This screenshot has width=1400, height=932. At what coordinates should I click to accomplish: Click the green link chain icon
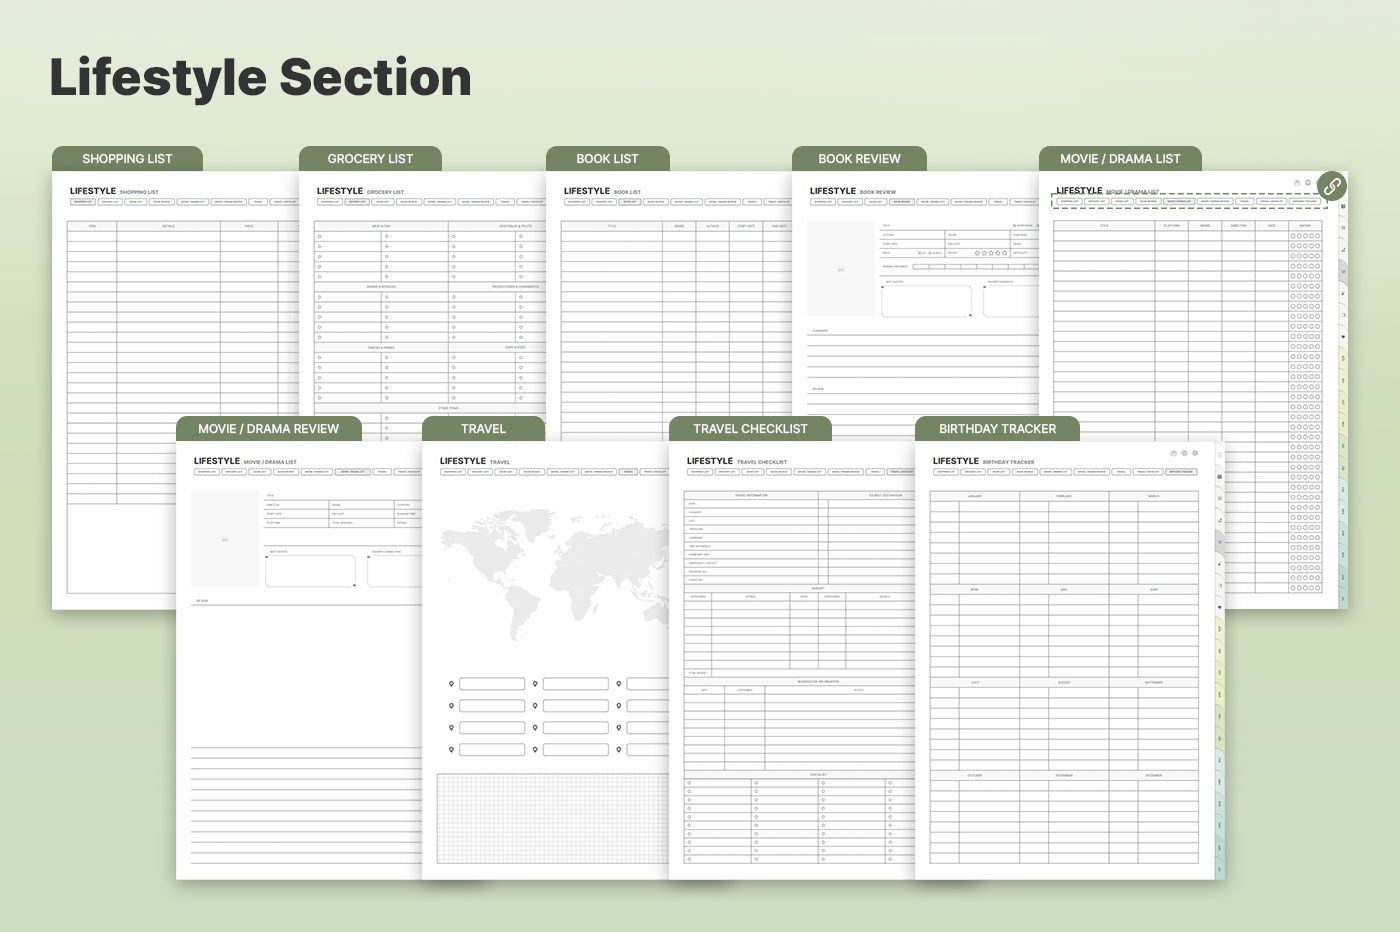1332,186
